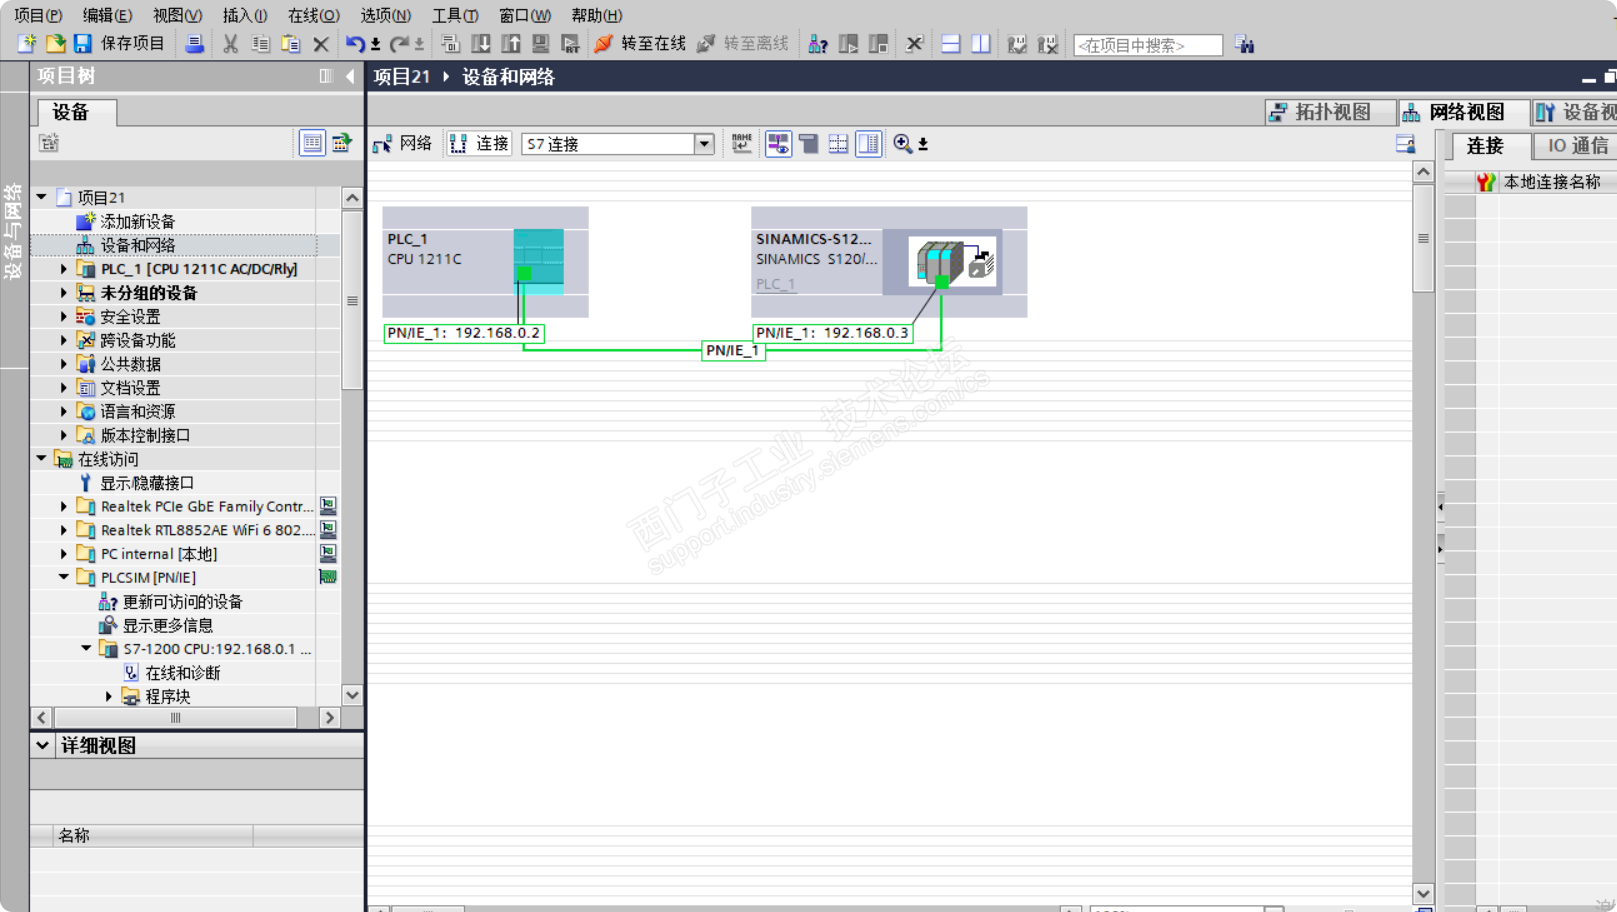1617x912 pixels.
Task: Click PLC_1 address label 192.168.0.2
Action: tap(464, 333)
